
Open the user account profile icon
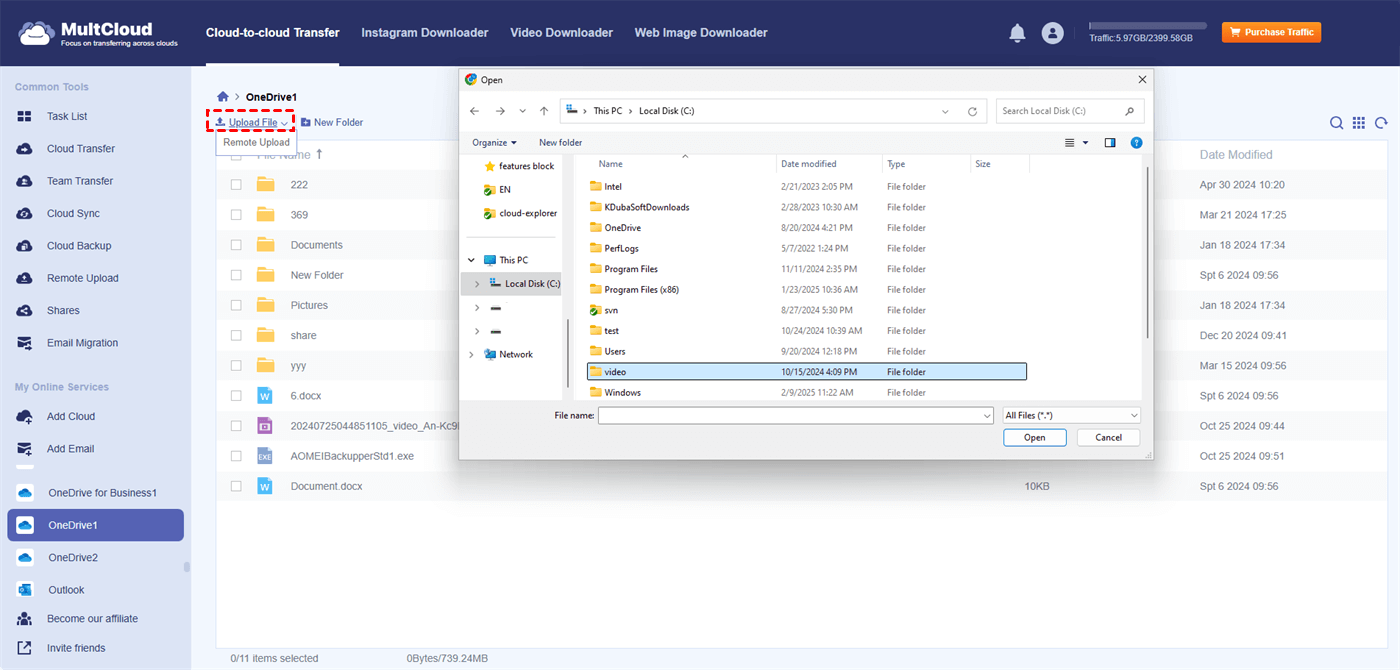(1052, 33)
